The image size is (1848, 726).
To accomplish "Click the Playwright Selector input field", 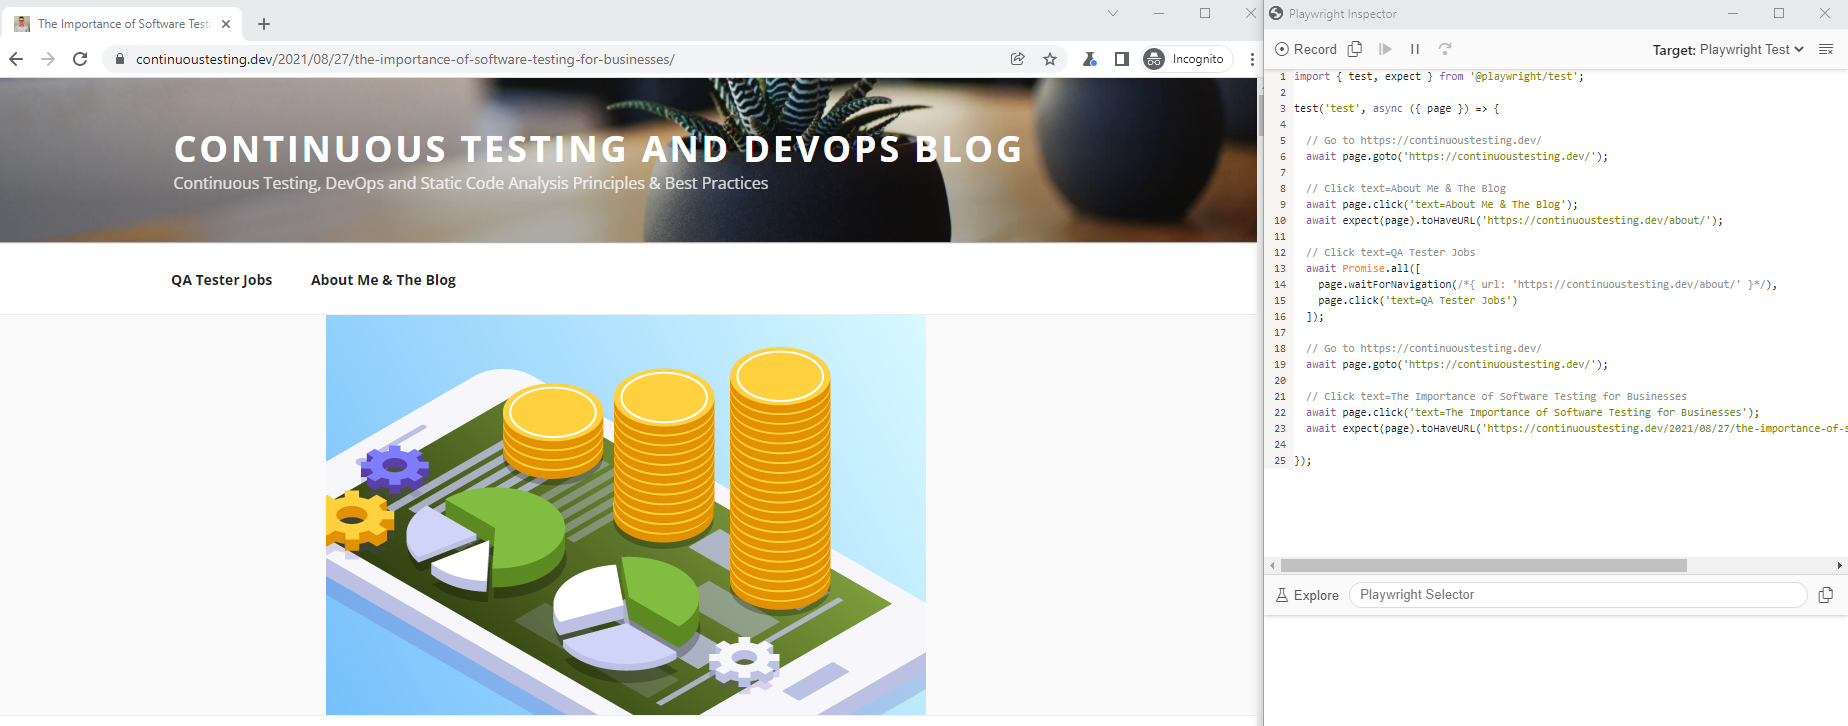I will (x=1577, y=595).
